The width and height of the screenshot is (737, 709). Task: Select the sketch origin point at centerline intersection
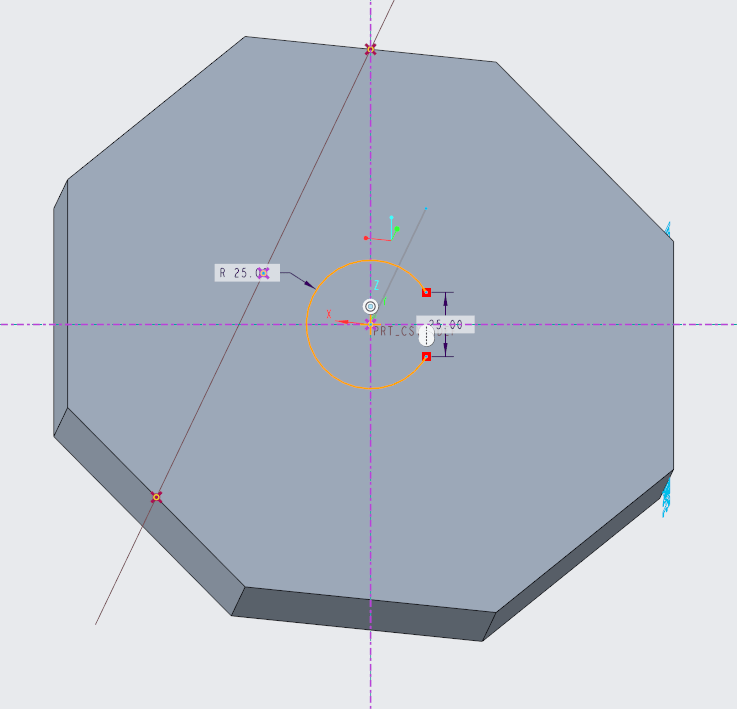click(370, 324)
